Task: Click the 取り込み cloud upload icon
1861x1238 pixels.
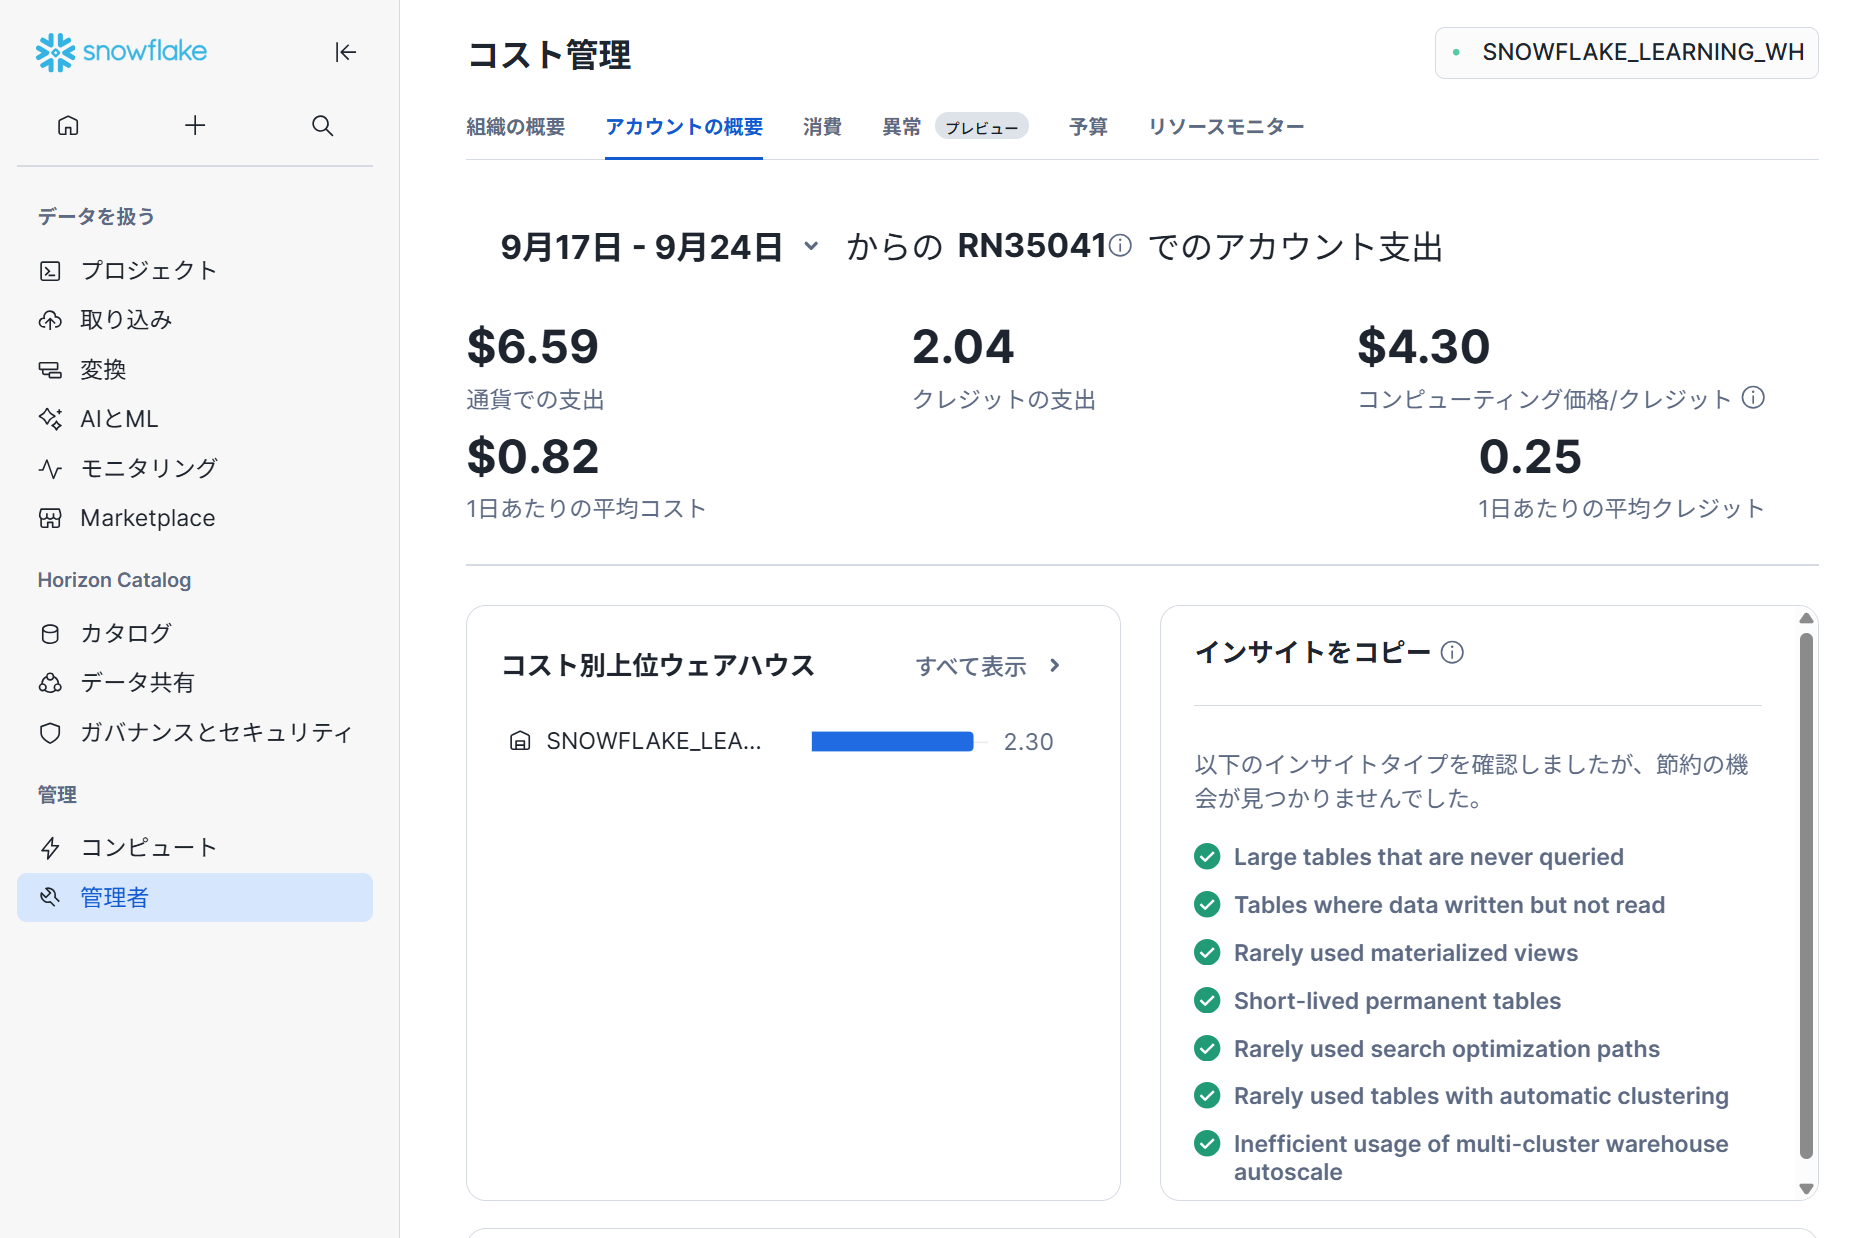Action: point(50,320)
